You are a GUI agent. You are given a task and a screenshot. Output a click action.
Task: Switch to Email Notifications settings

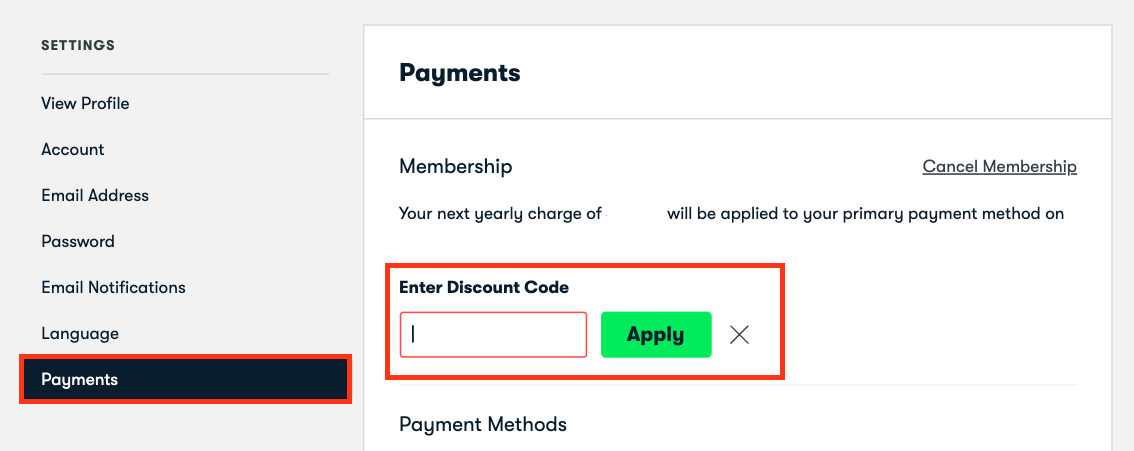coord(114,288)
